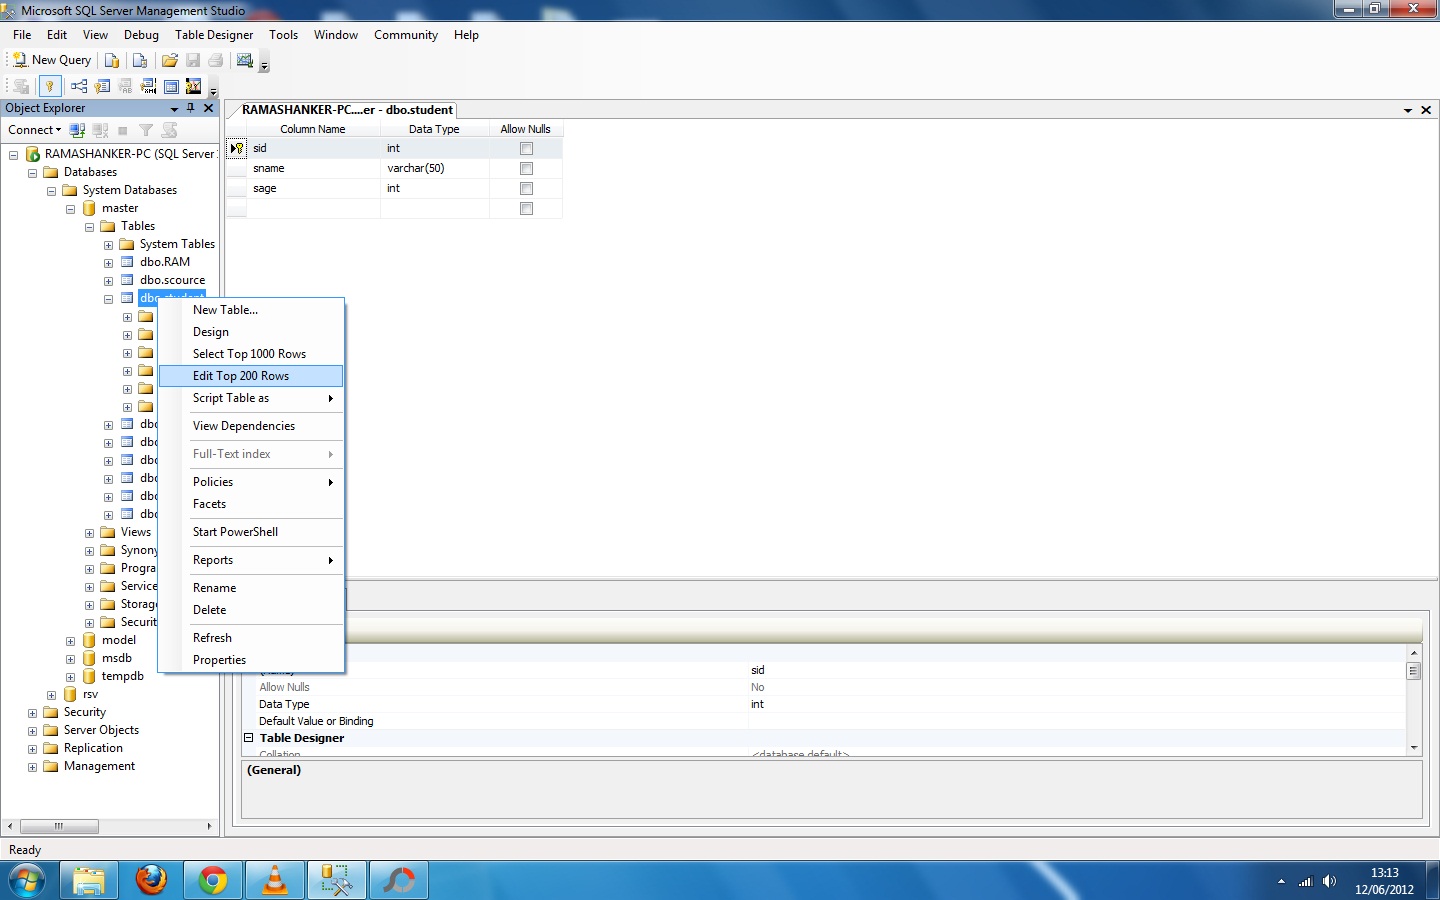Click the varchar(50) data type cell
The height and width of the screenshot is (900, 1440).
click(x=435, y=168)
